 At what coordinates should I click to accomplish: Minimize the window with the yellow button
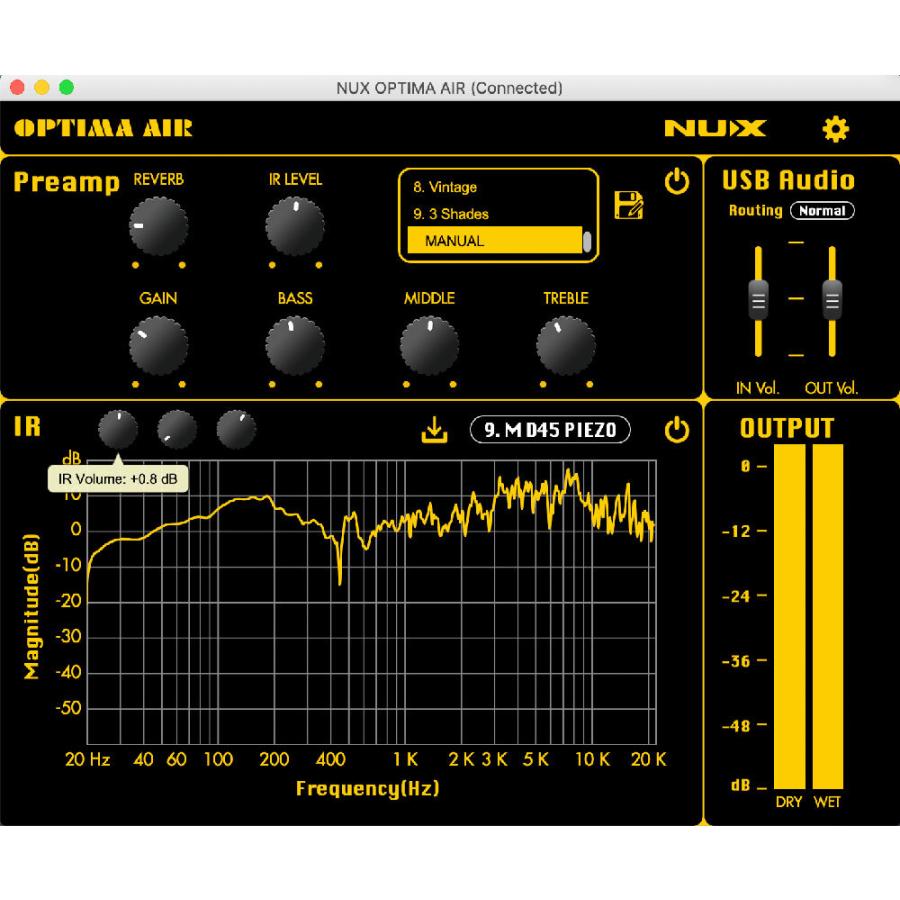(42, 87)
